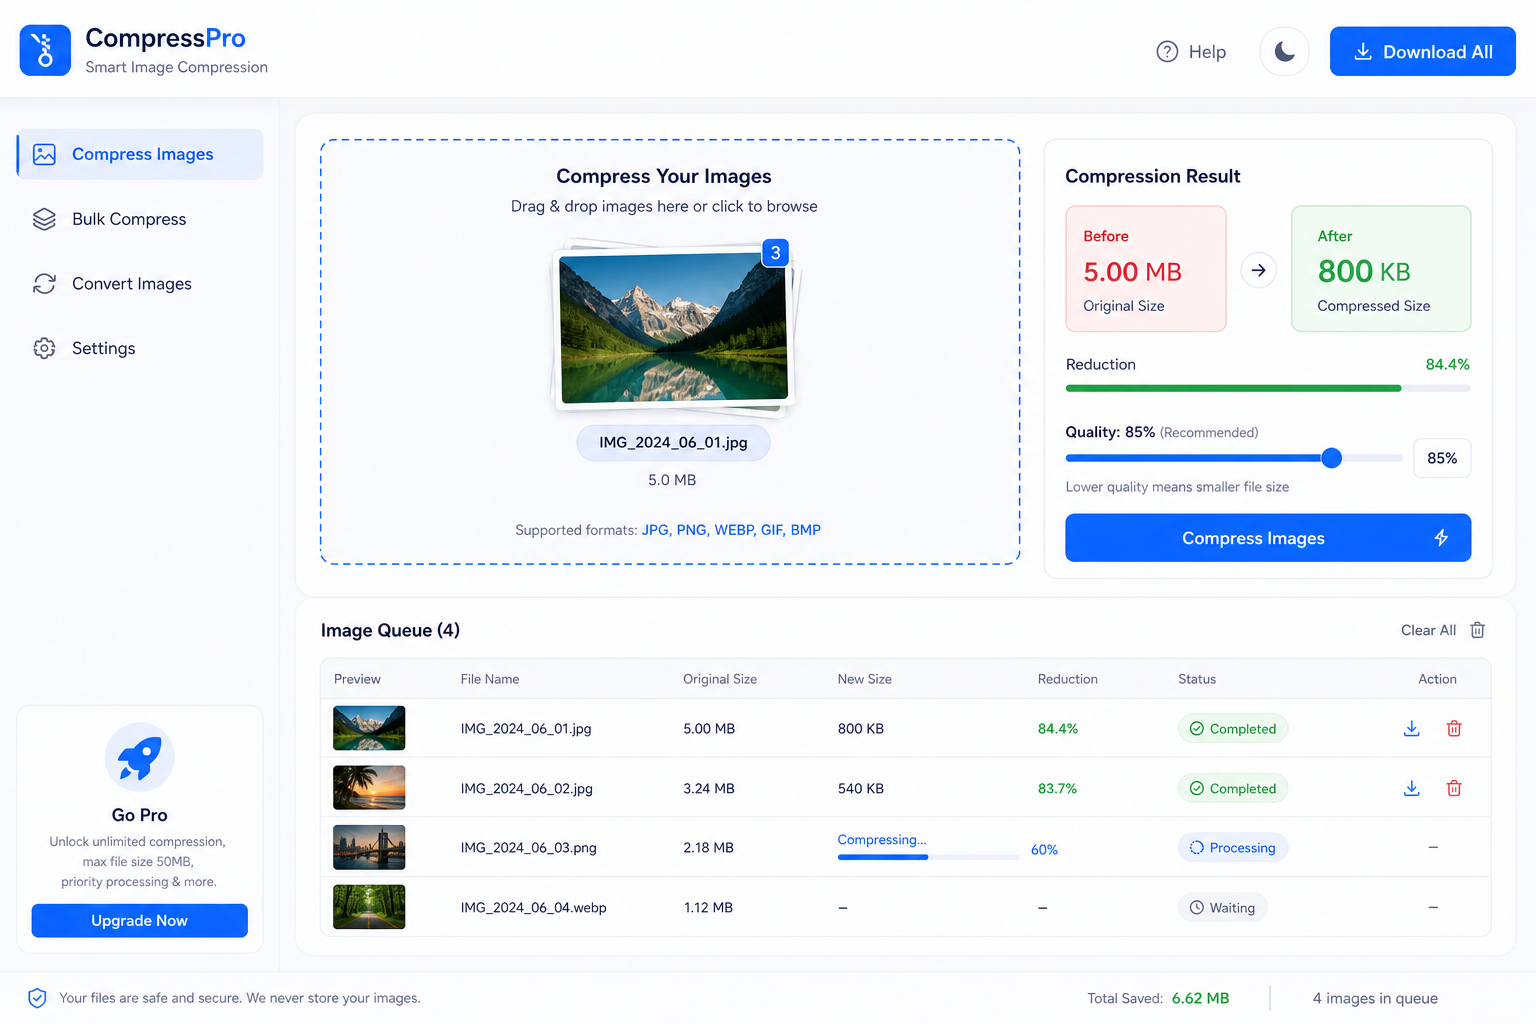Click the Download All button
Image resolution: width=1536 pixels, height=1024 pixels.
[x=1422, y=52]
